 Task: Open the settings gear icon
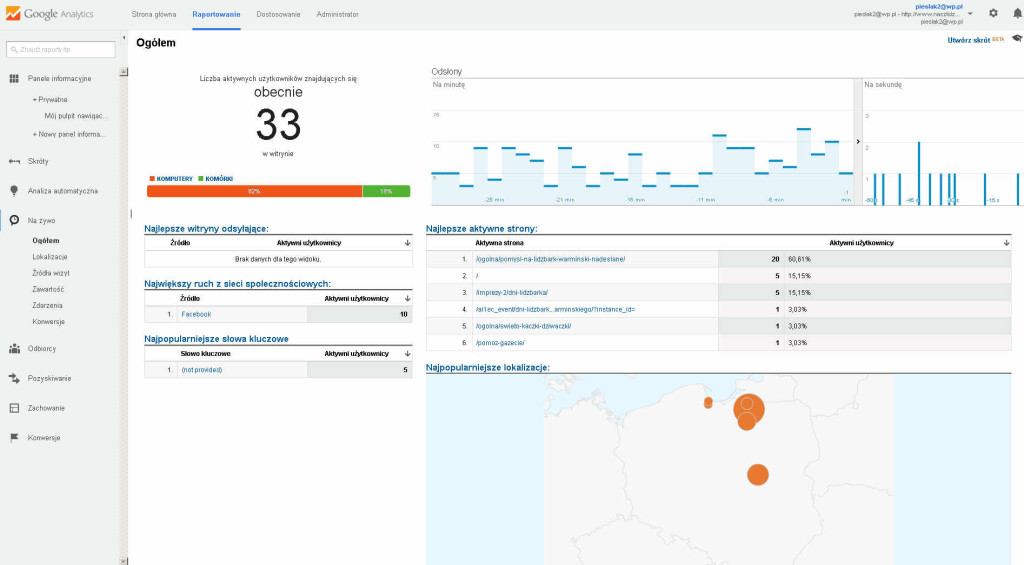click(x=993, y=13)
